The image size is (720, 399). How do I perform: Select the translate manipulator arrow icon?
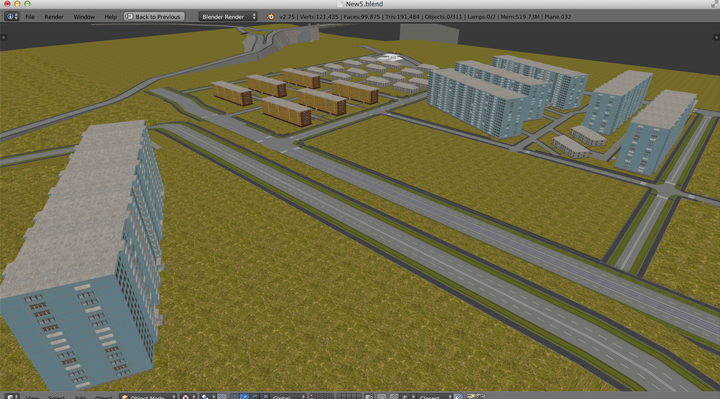[245, 396]
